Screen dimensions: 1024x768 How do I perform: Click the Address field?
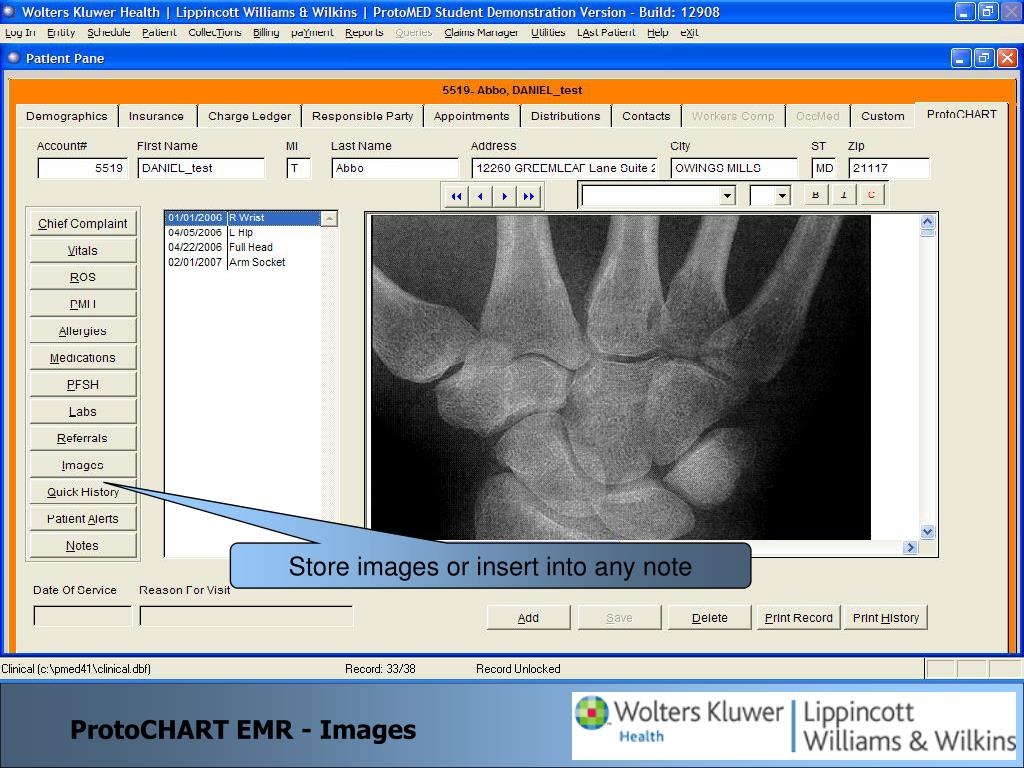[x=565, y=168]
